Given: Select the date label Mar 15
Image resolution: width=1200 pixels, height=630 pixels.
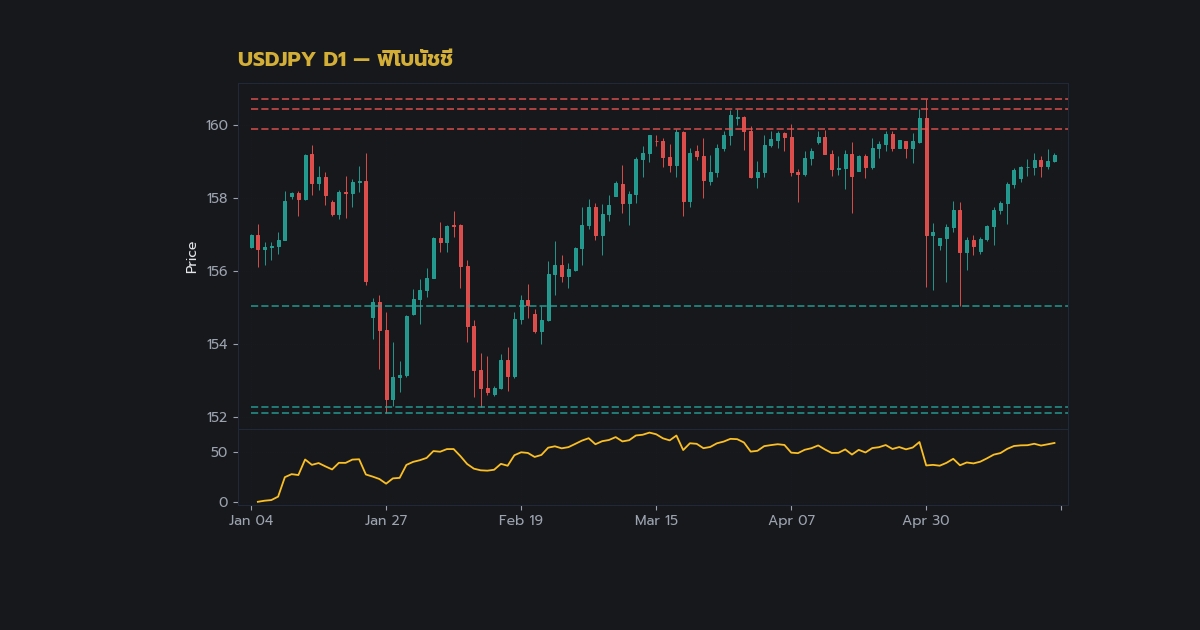Looking at the screenshot, I should (656, 521).
